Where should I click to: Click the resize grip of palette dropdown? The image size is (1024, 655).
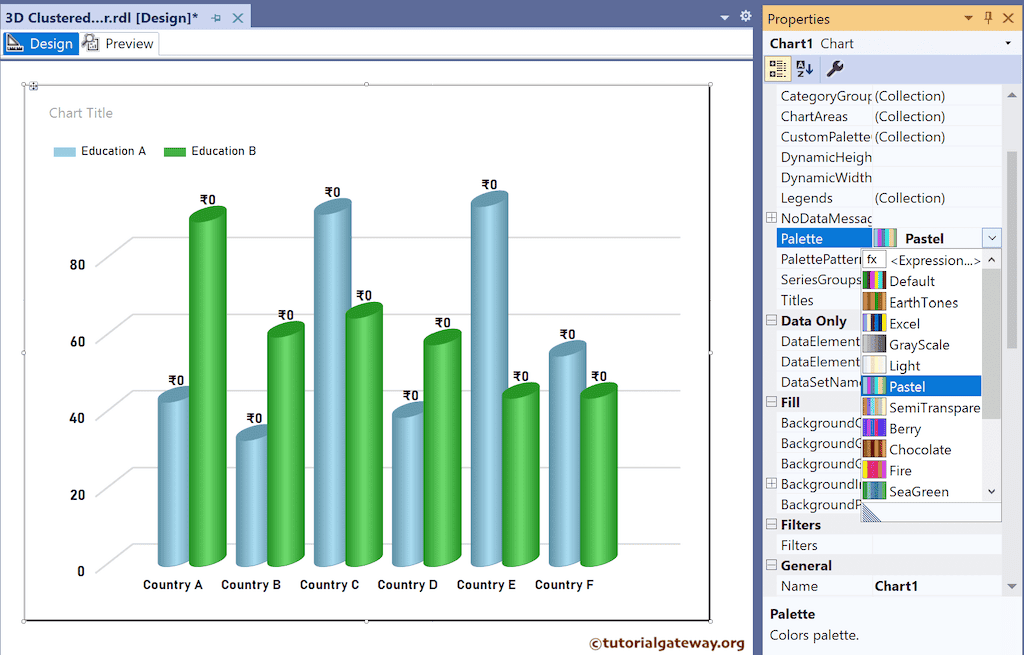871,512
